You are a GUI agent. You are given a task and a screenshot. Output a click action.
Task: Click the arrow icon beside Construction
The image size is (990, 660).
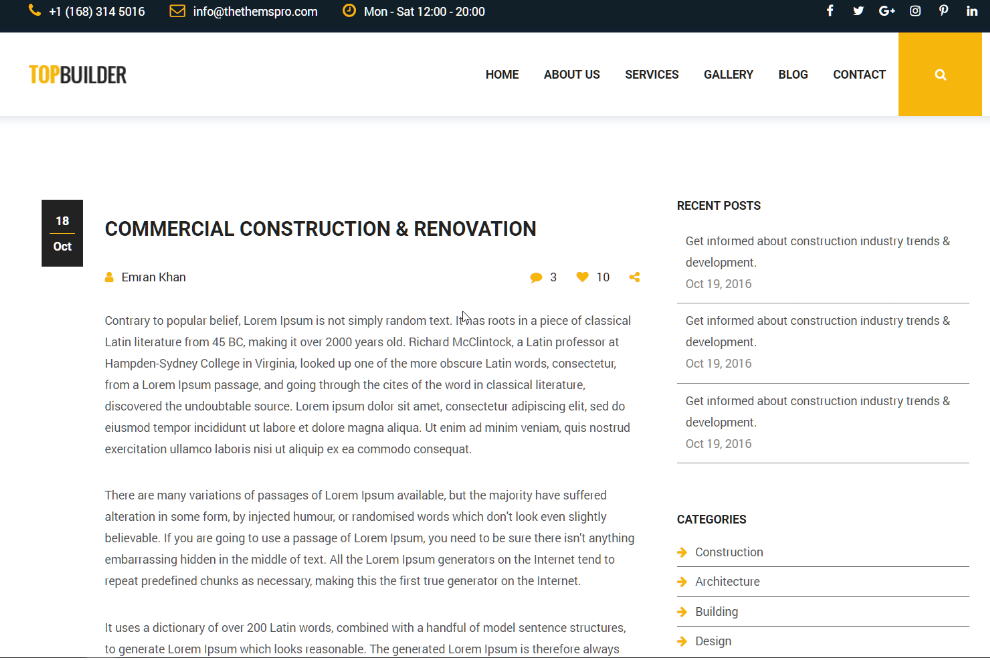tap(682, 552)
